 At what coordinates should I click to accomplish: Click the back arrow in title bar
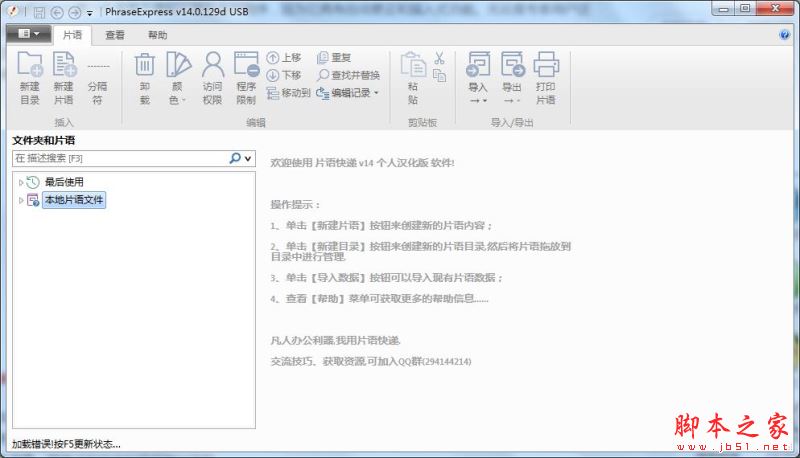[57, 12]
